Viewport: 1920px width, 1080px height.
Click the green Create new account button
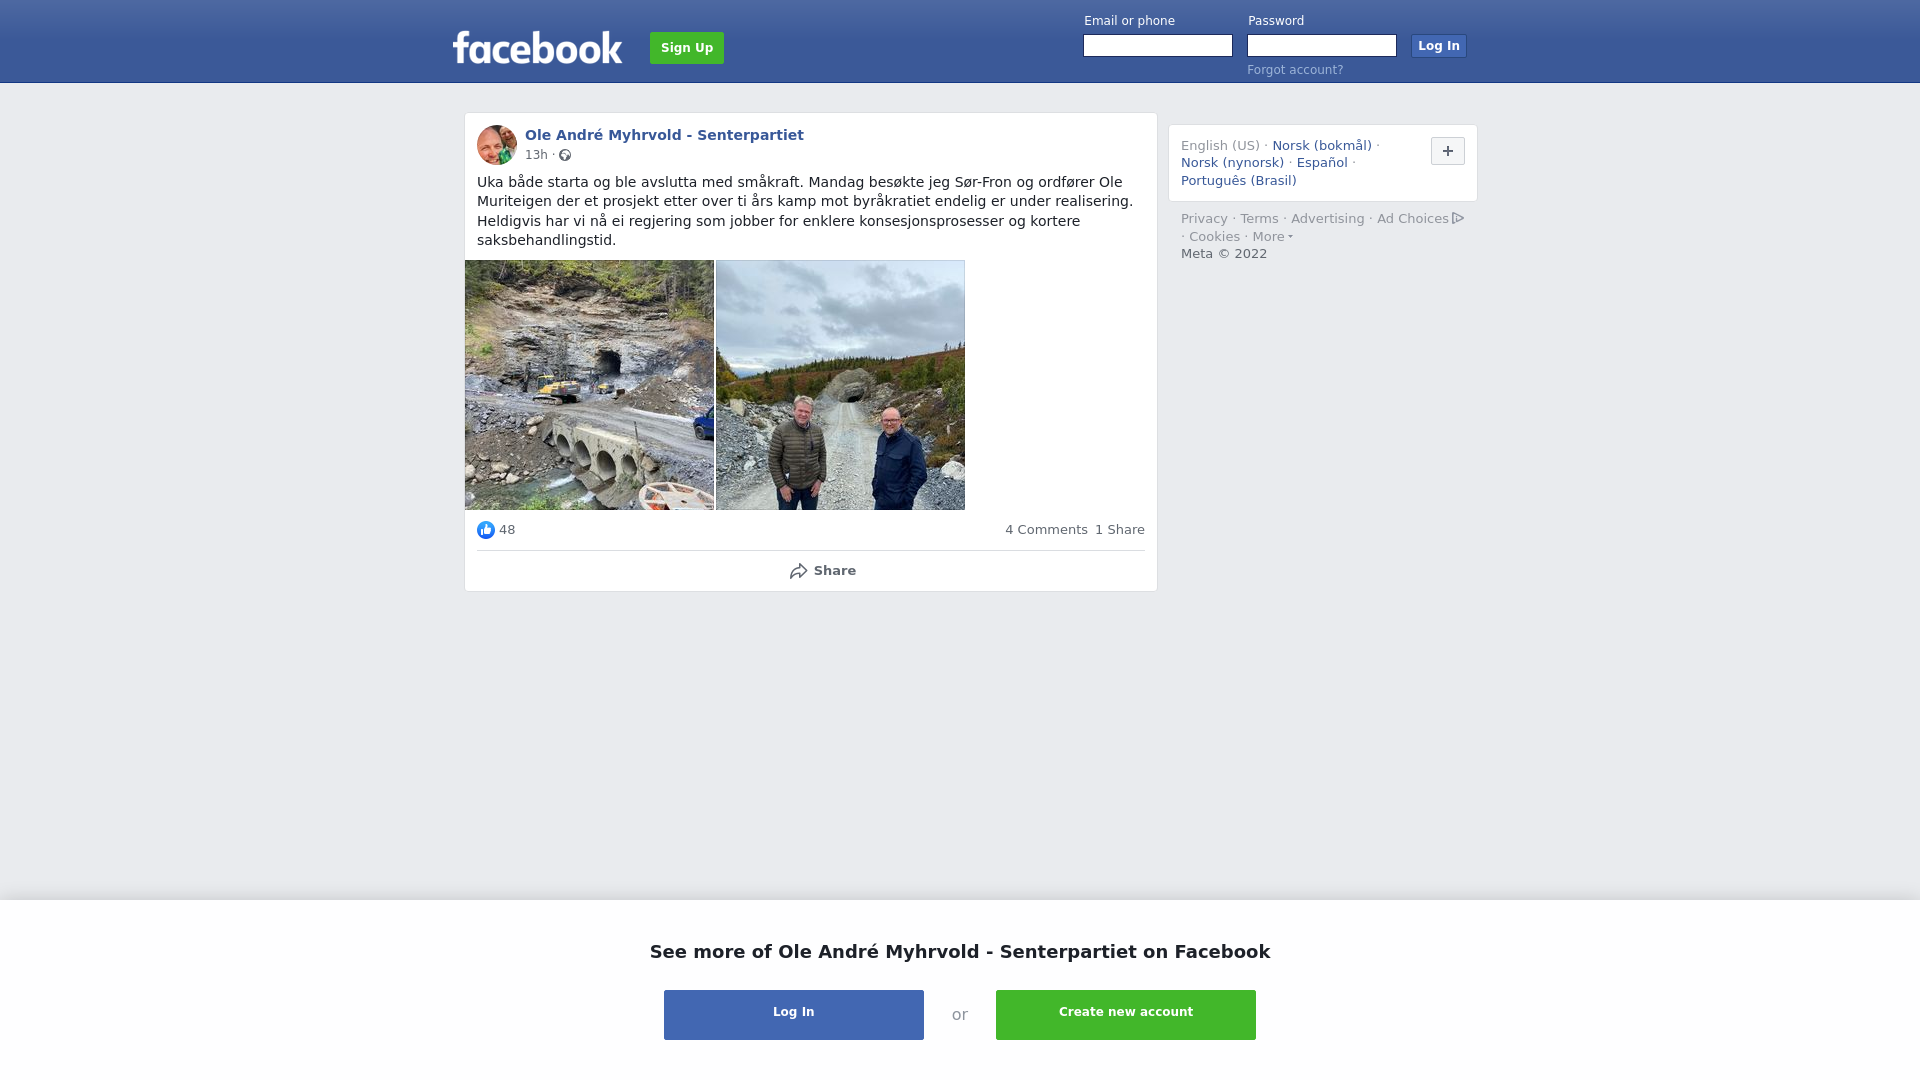tap(1126, 1015)
